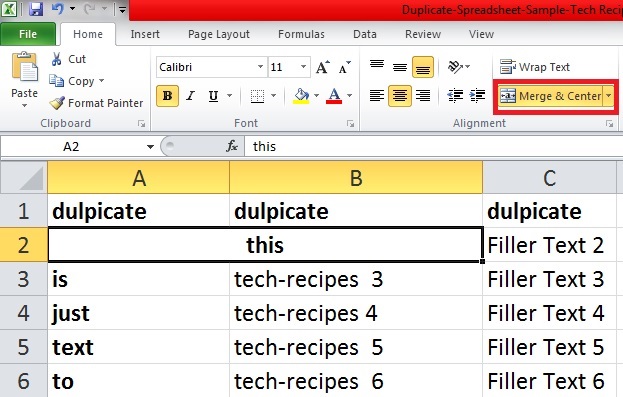This screenshot has height=397, width=623.
Task: Click the Paste button
Action: [25, 79]
